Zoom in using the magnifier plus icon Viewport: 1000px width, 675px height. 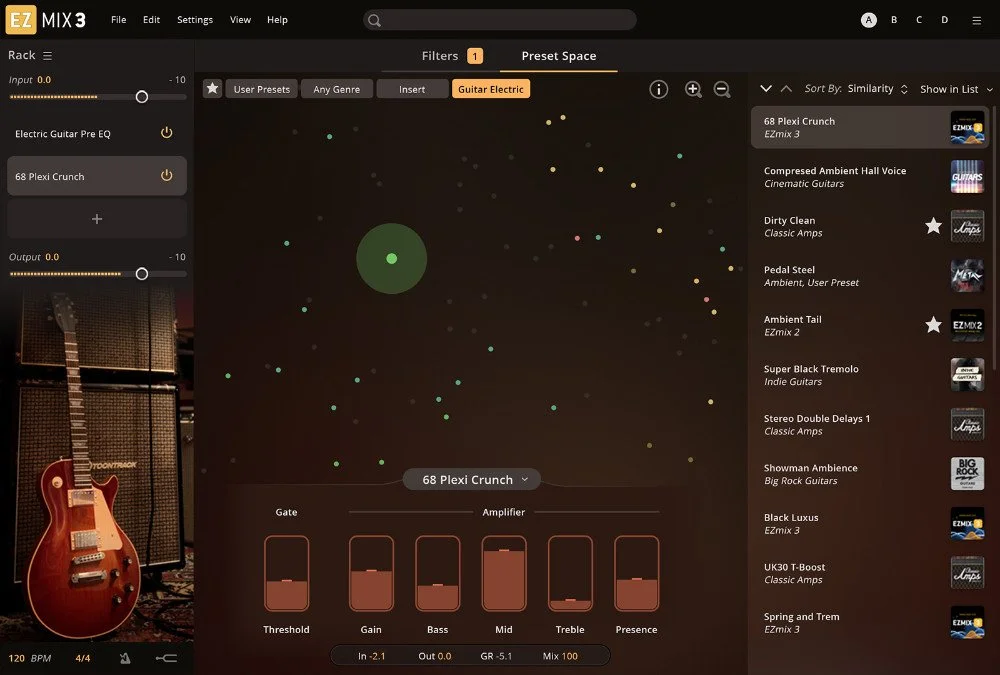tap(693, 89)
